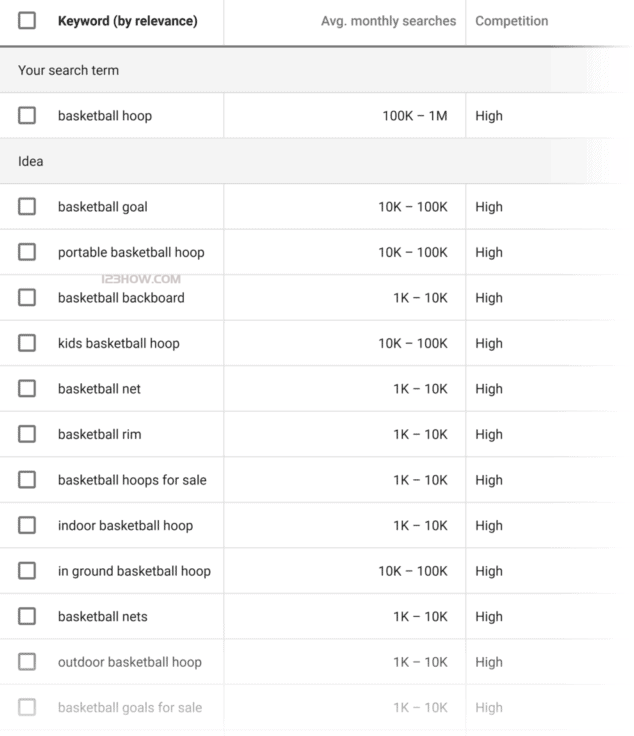Select the basketball nets checkbox
Viewport: 634px width, 736px height.
(x=27, y=616)
